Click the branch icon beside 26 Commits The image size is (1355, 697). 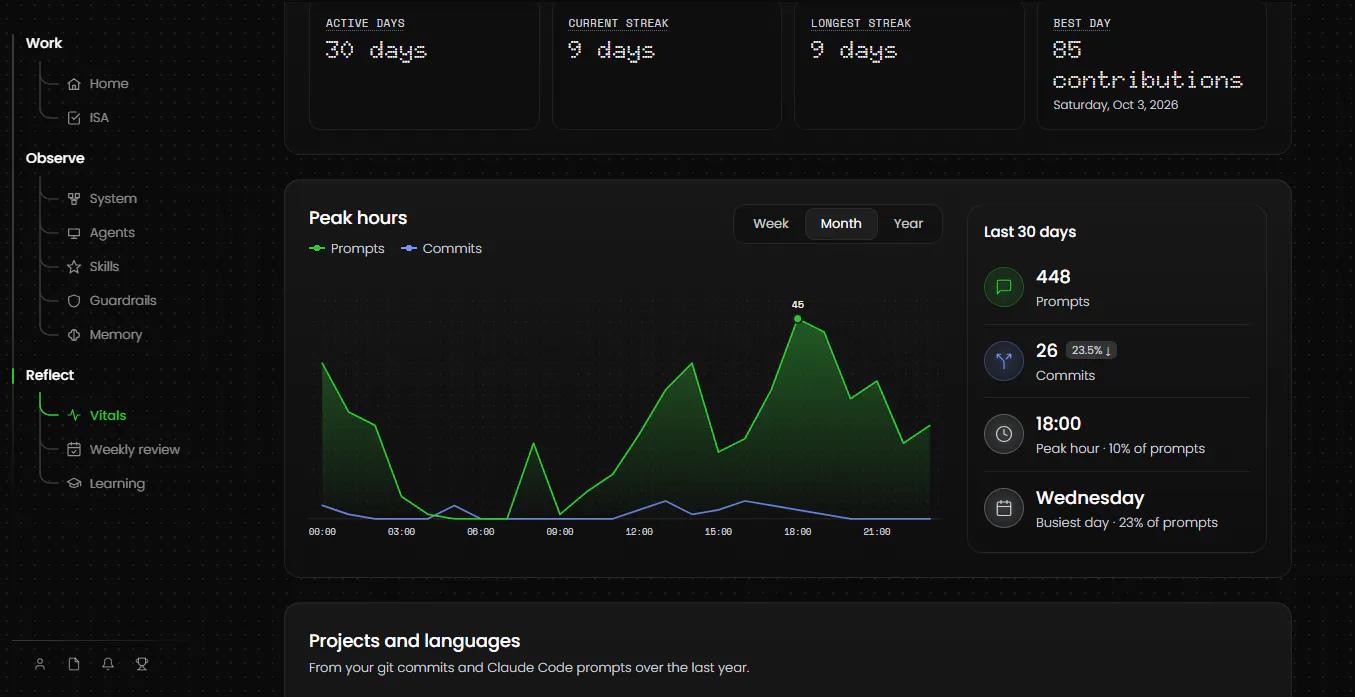(x=1004, y=361)
